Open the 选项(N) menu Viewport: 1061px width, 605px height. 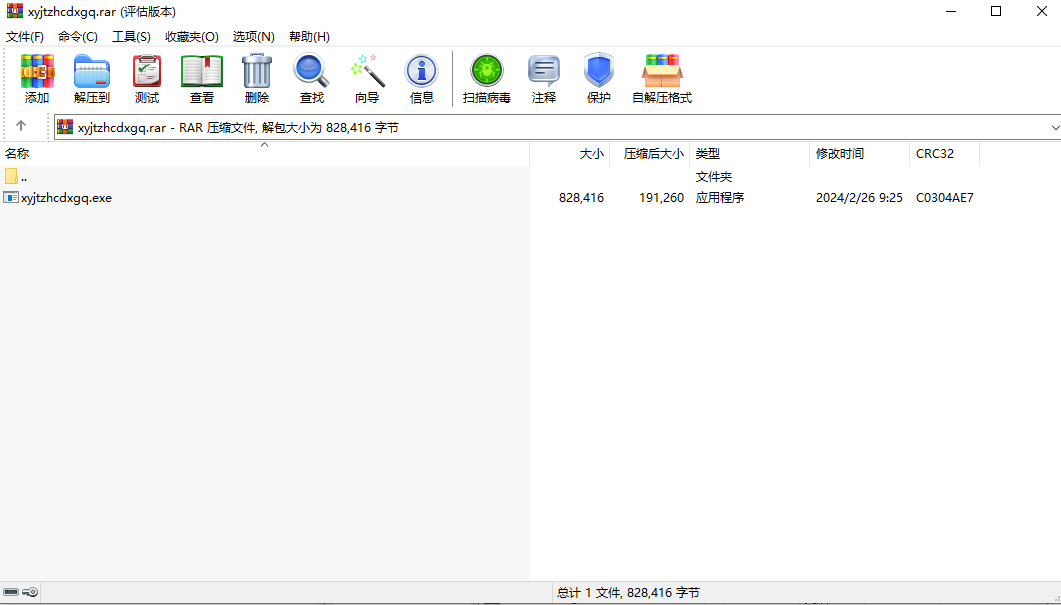click(254, 37)
